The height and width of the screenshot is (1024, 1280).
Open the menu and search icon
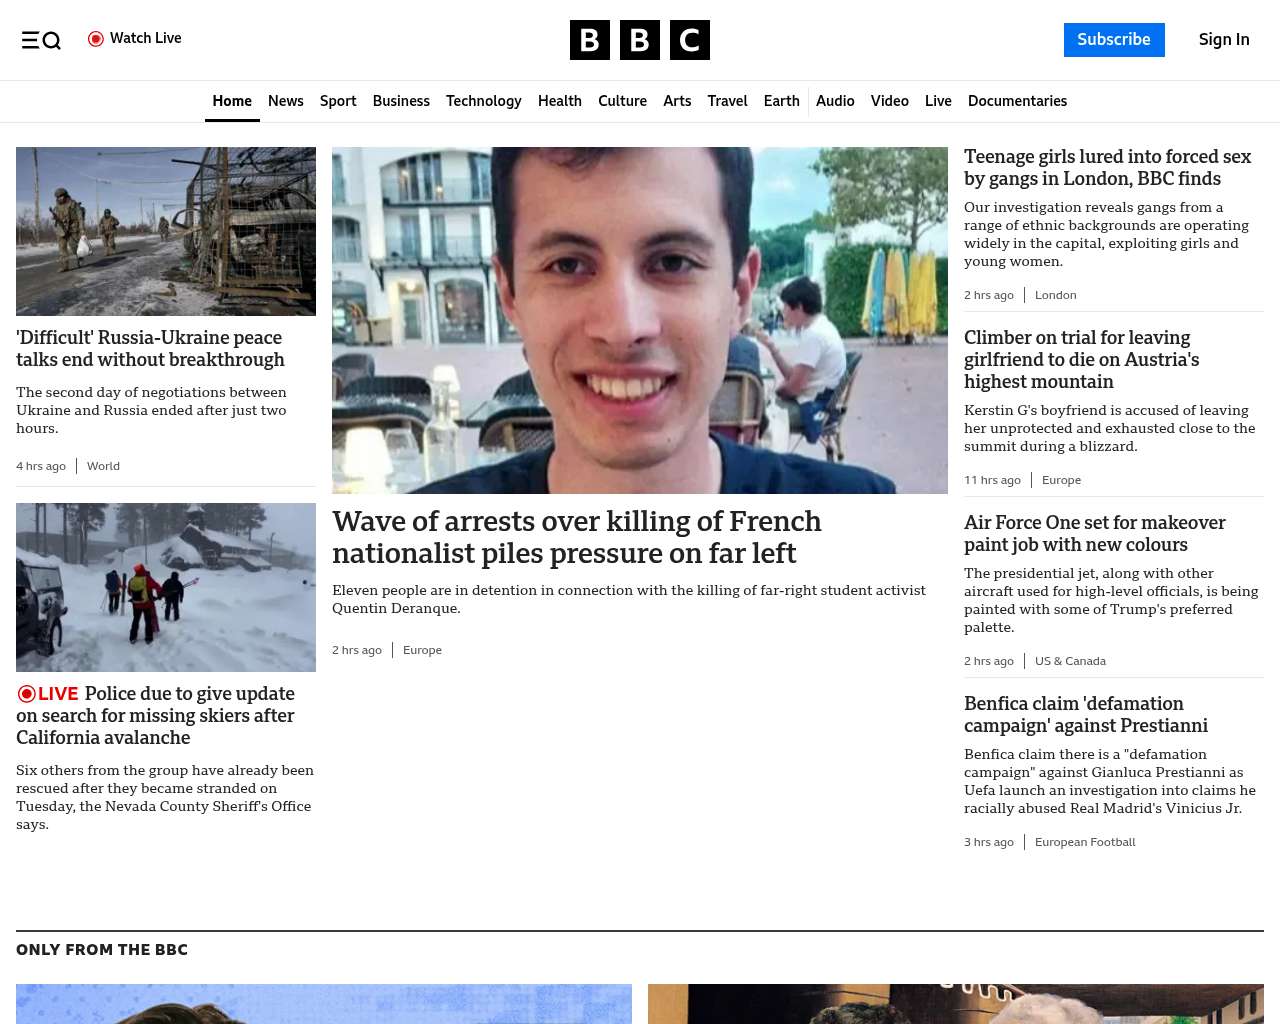[x=41, y=40]
